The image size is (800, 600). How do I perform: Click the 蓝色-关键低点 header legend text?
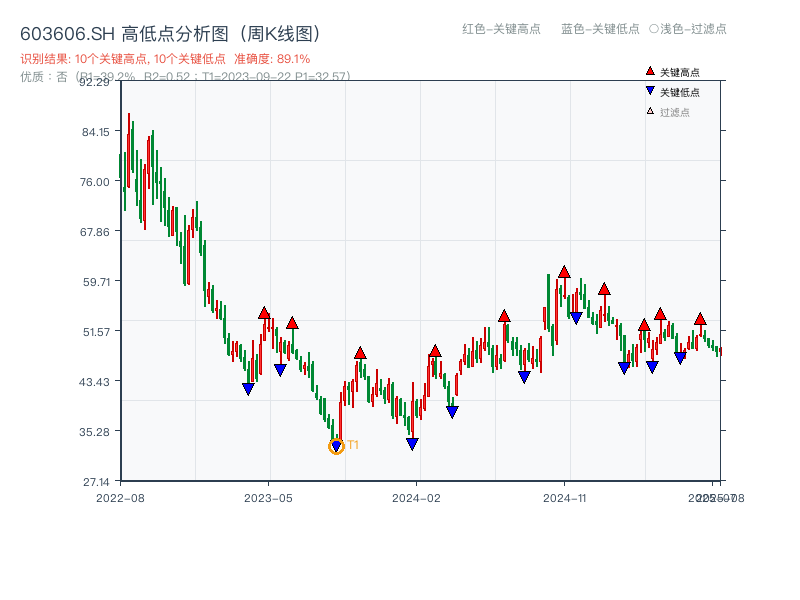[x=600, y=29]
